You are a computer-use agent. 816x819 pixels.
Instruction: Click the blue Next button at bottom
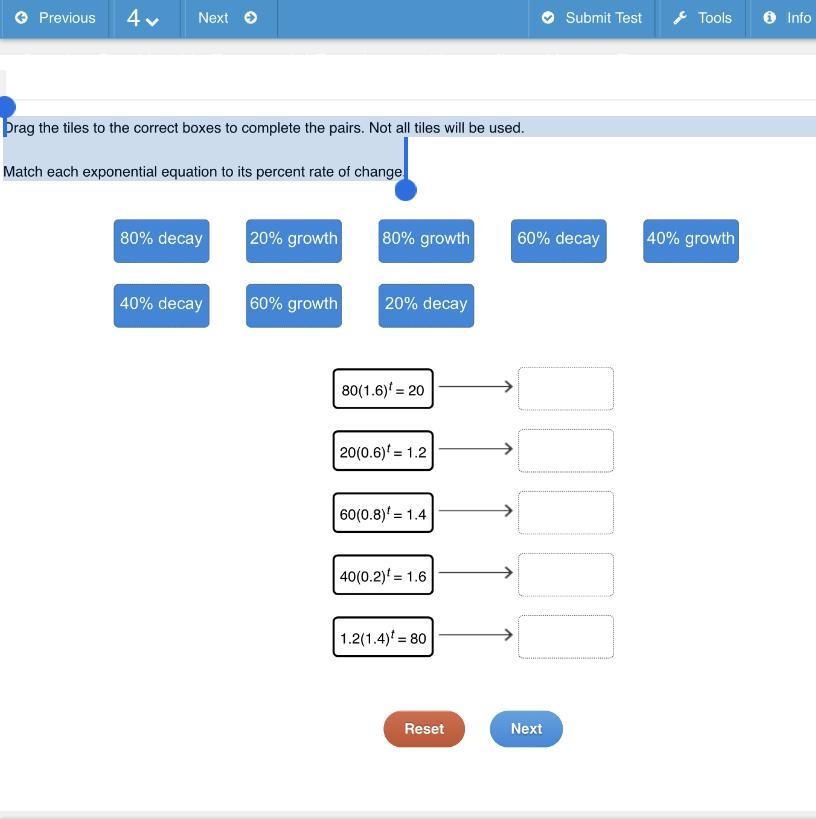(526, 729)
